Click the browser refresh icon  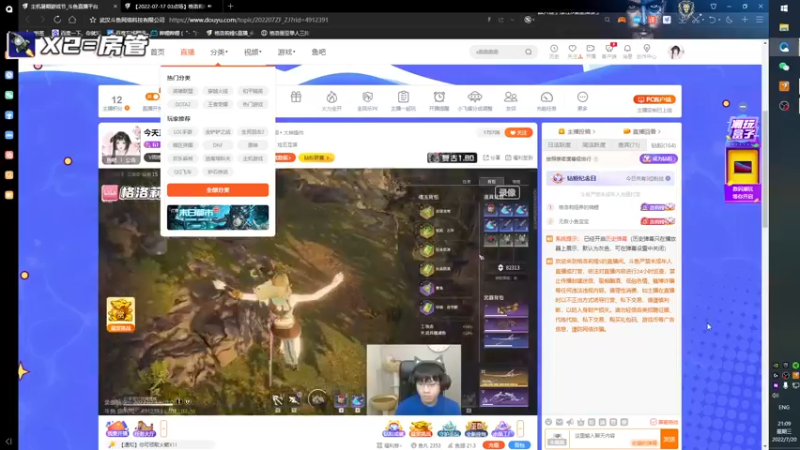pyautogui.click(x=57, y=19)
